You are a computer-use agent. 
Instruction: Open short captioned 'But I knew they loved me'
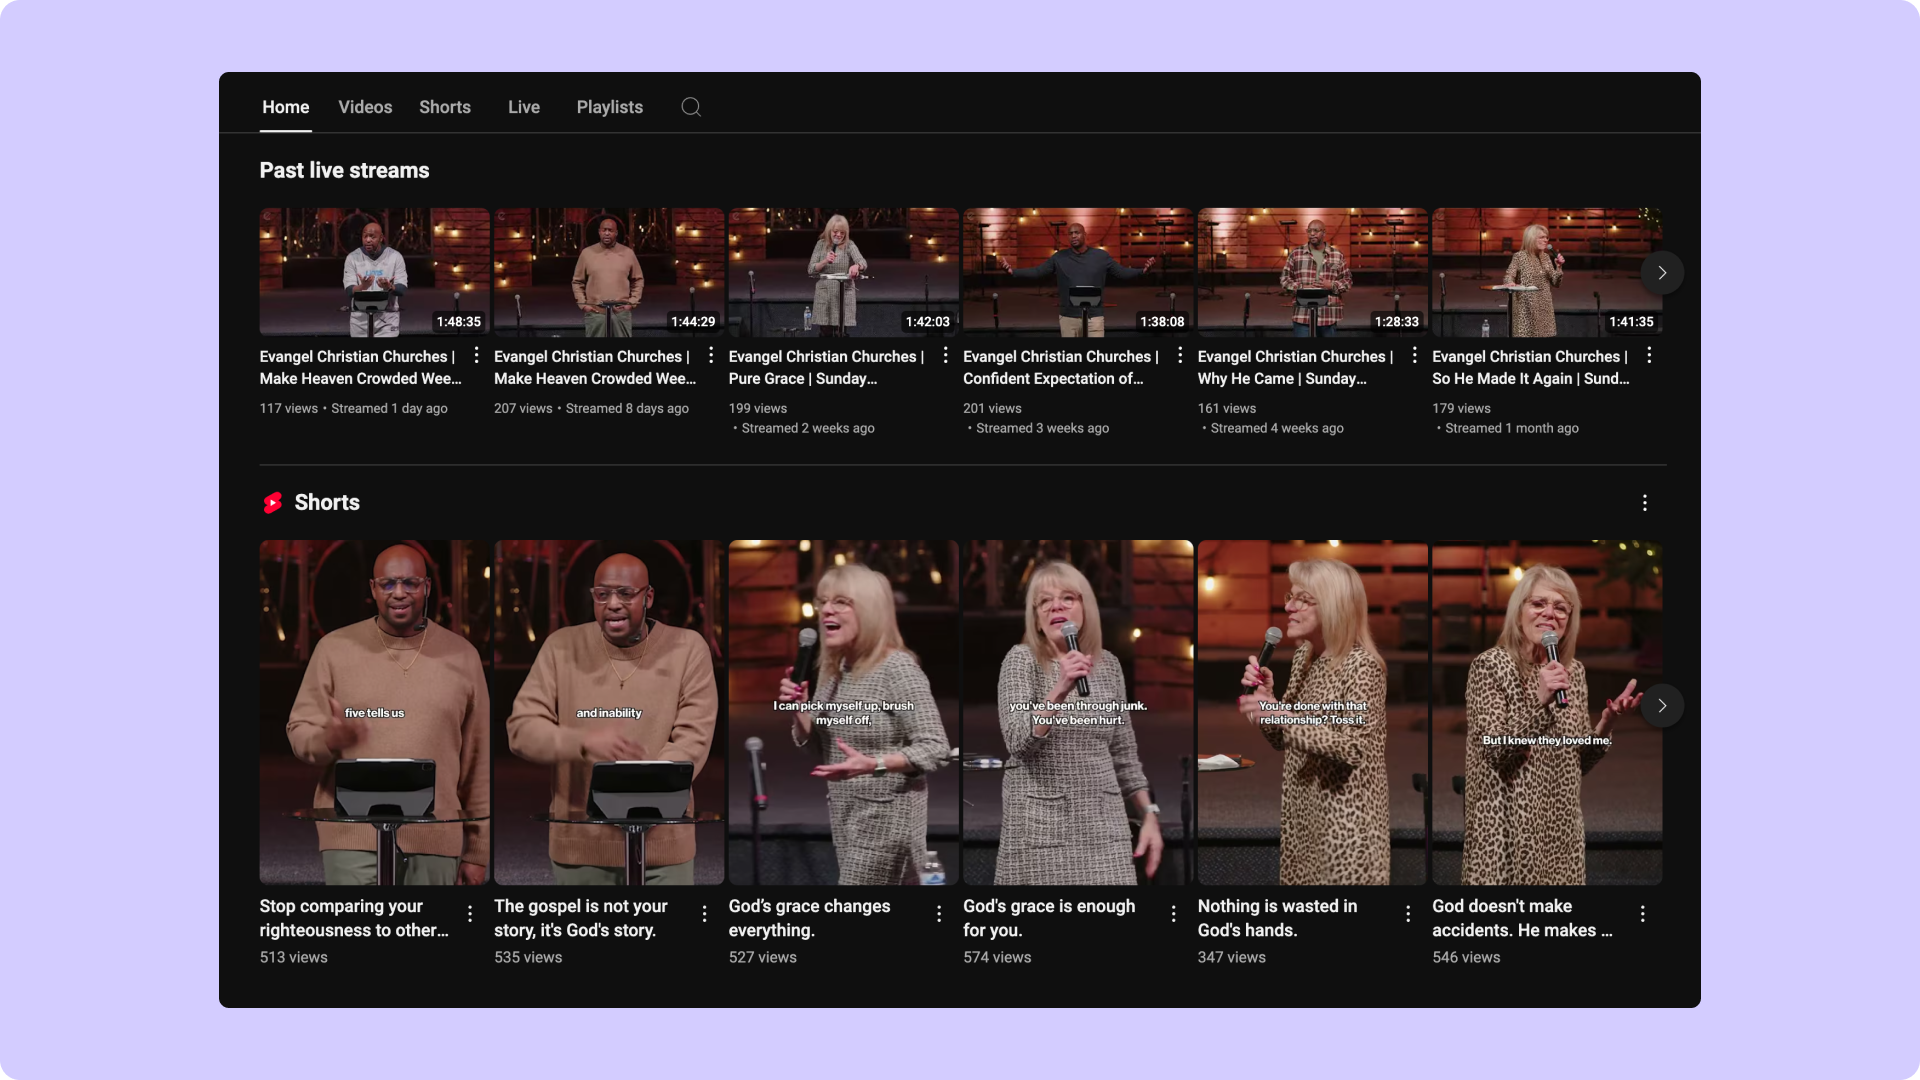[x=1547, y=712]
